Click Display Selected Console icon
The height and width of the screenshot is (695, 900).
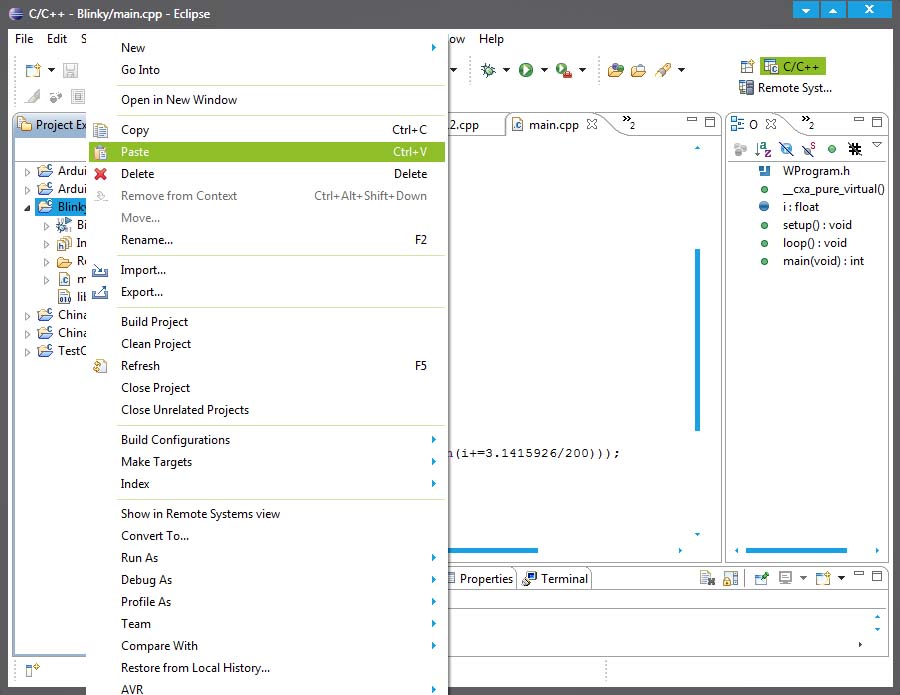click(785, 578)
